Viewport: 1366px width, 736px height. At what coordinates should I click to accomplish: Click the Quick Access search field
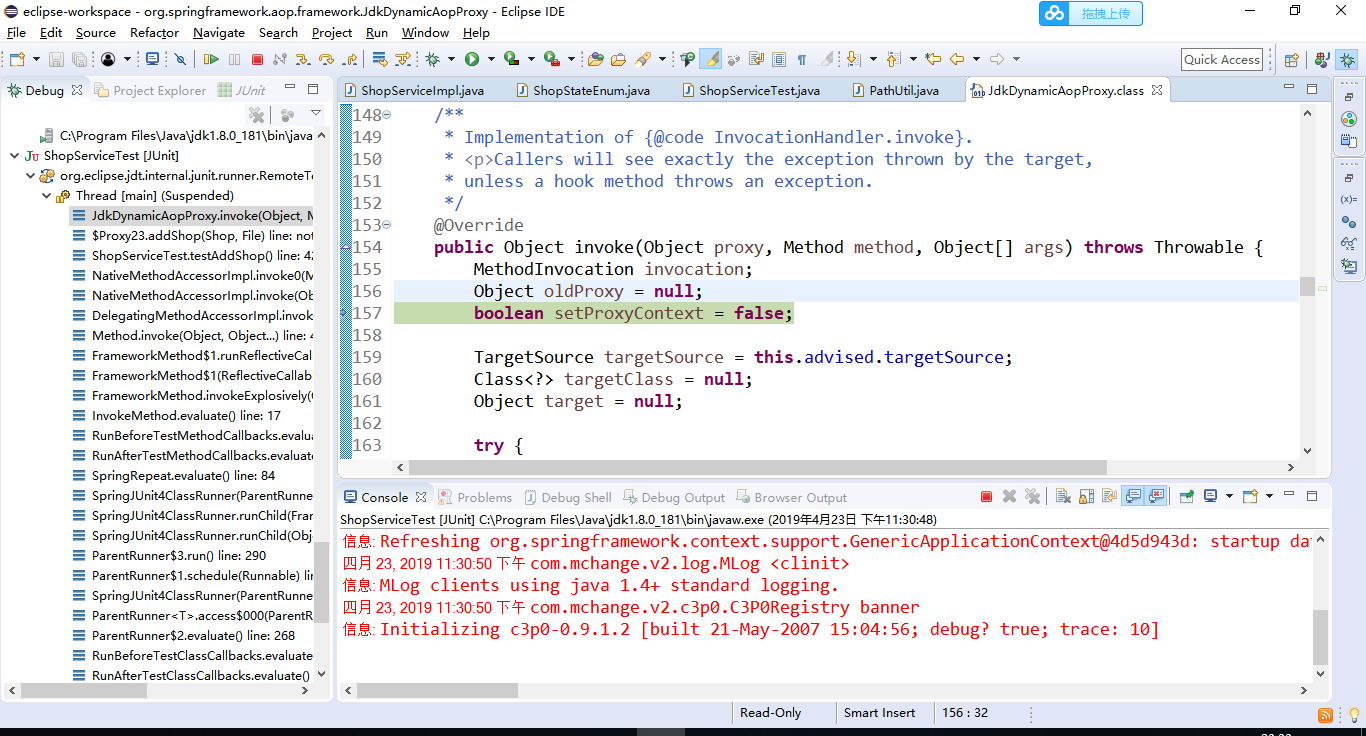[1221, 59]
